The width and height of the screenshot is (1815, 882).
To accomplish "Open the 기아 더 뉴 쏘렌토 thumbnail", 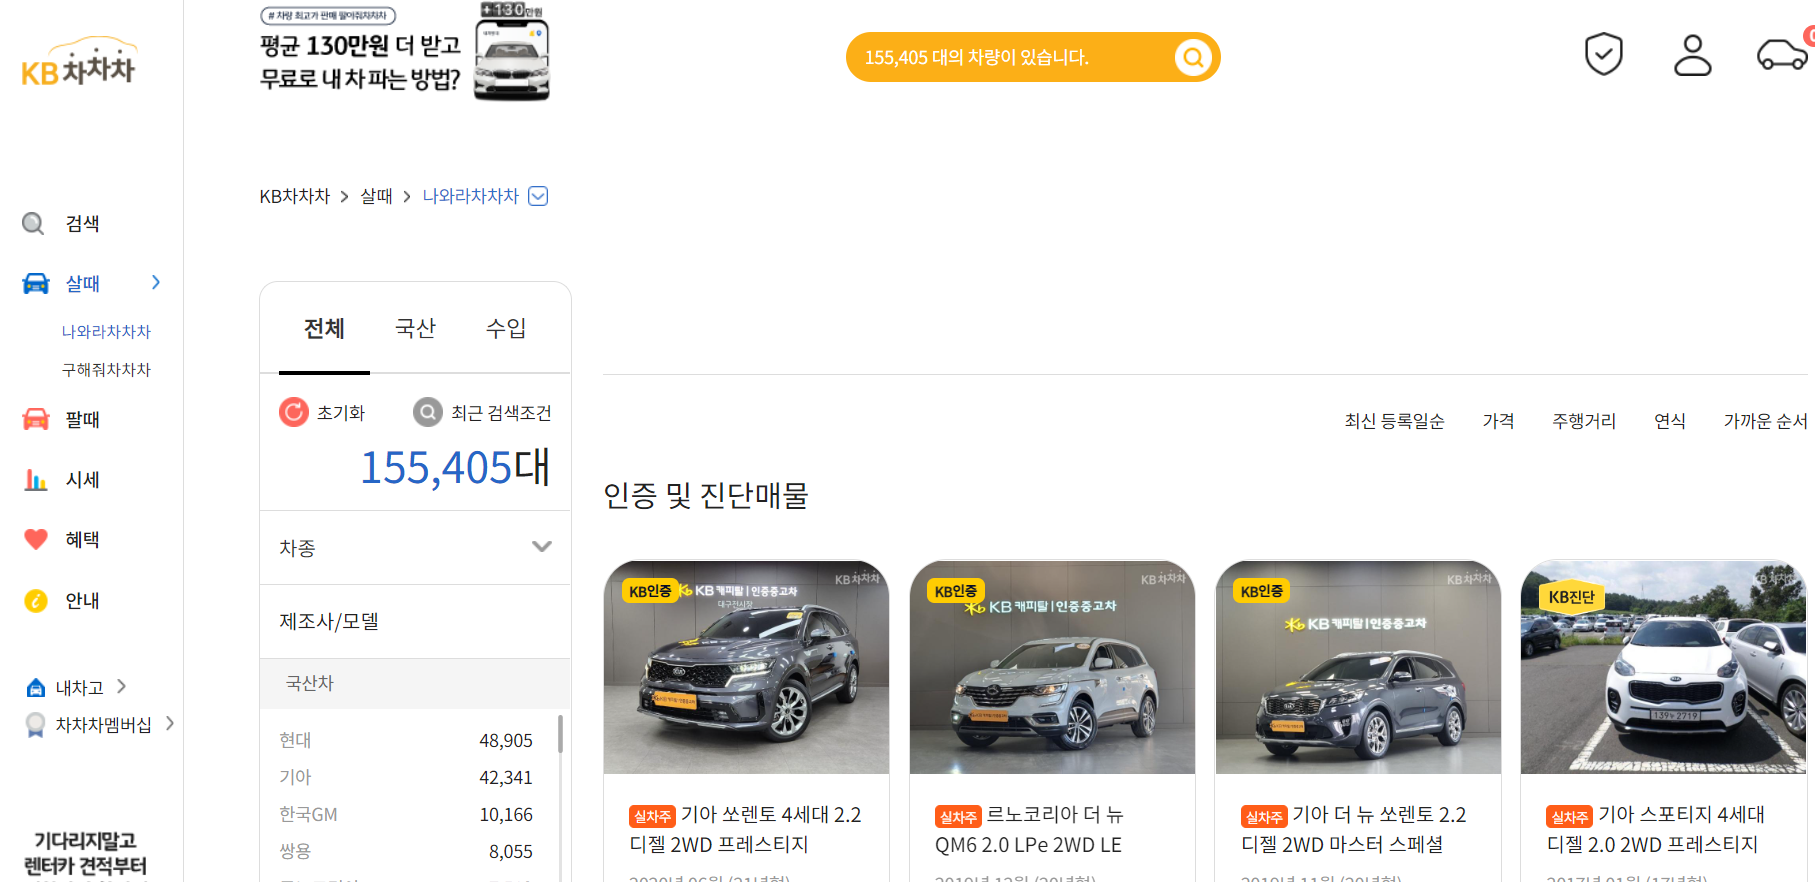I will [1358, 667].
